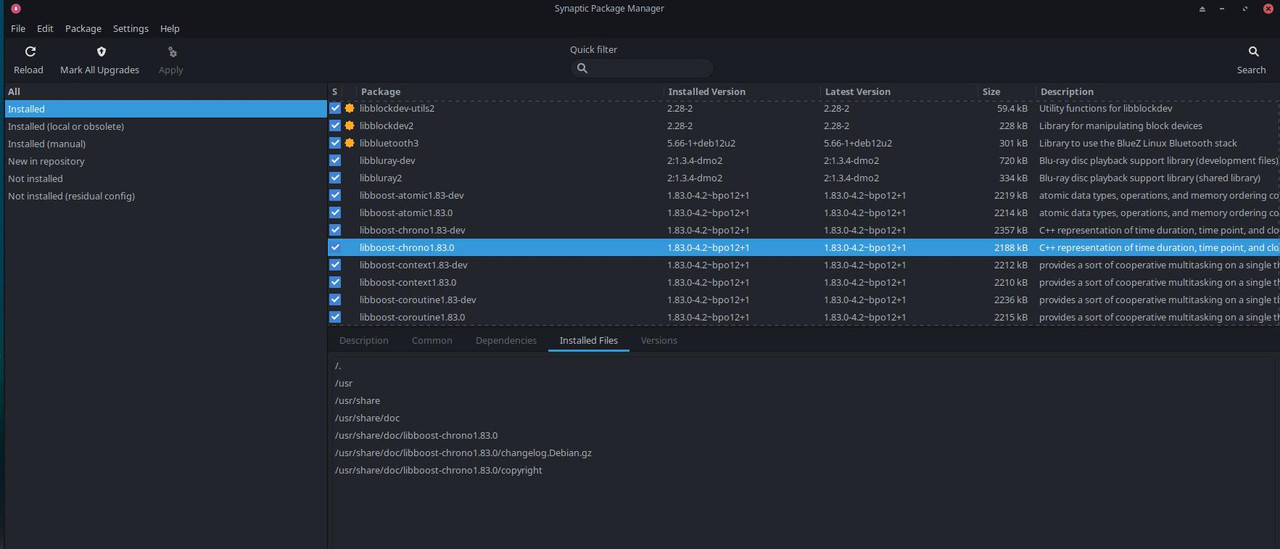Click the Reload toolbar icon
The width and height of the screenshot is (1280, 549).
(x=30, y=52)
